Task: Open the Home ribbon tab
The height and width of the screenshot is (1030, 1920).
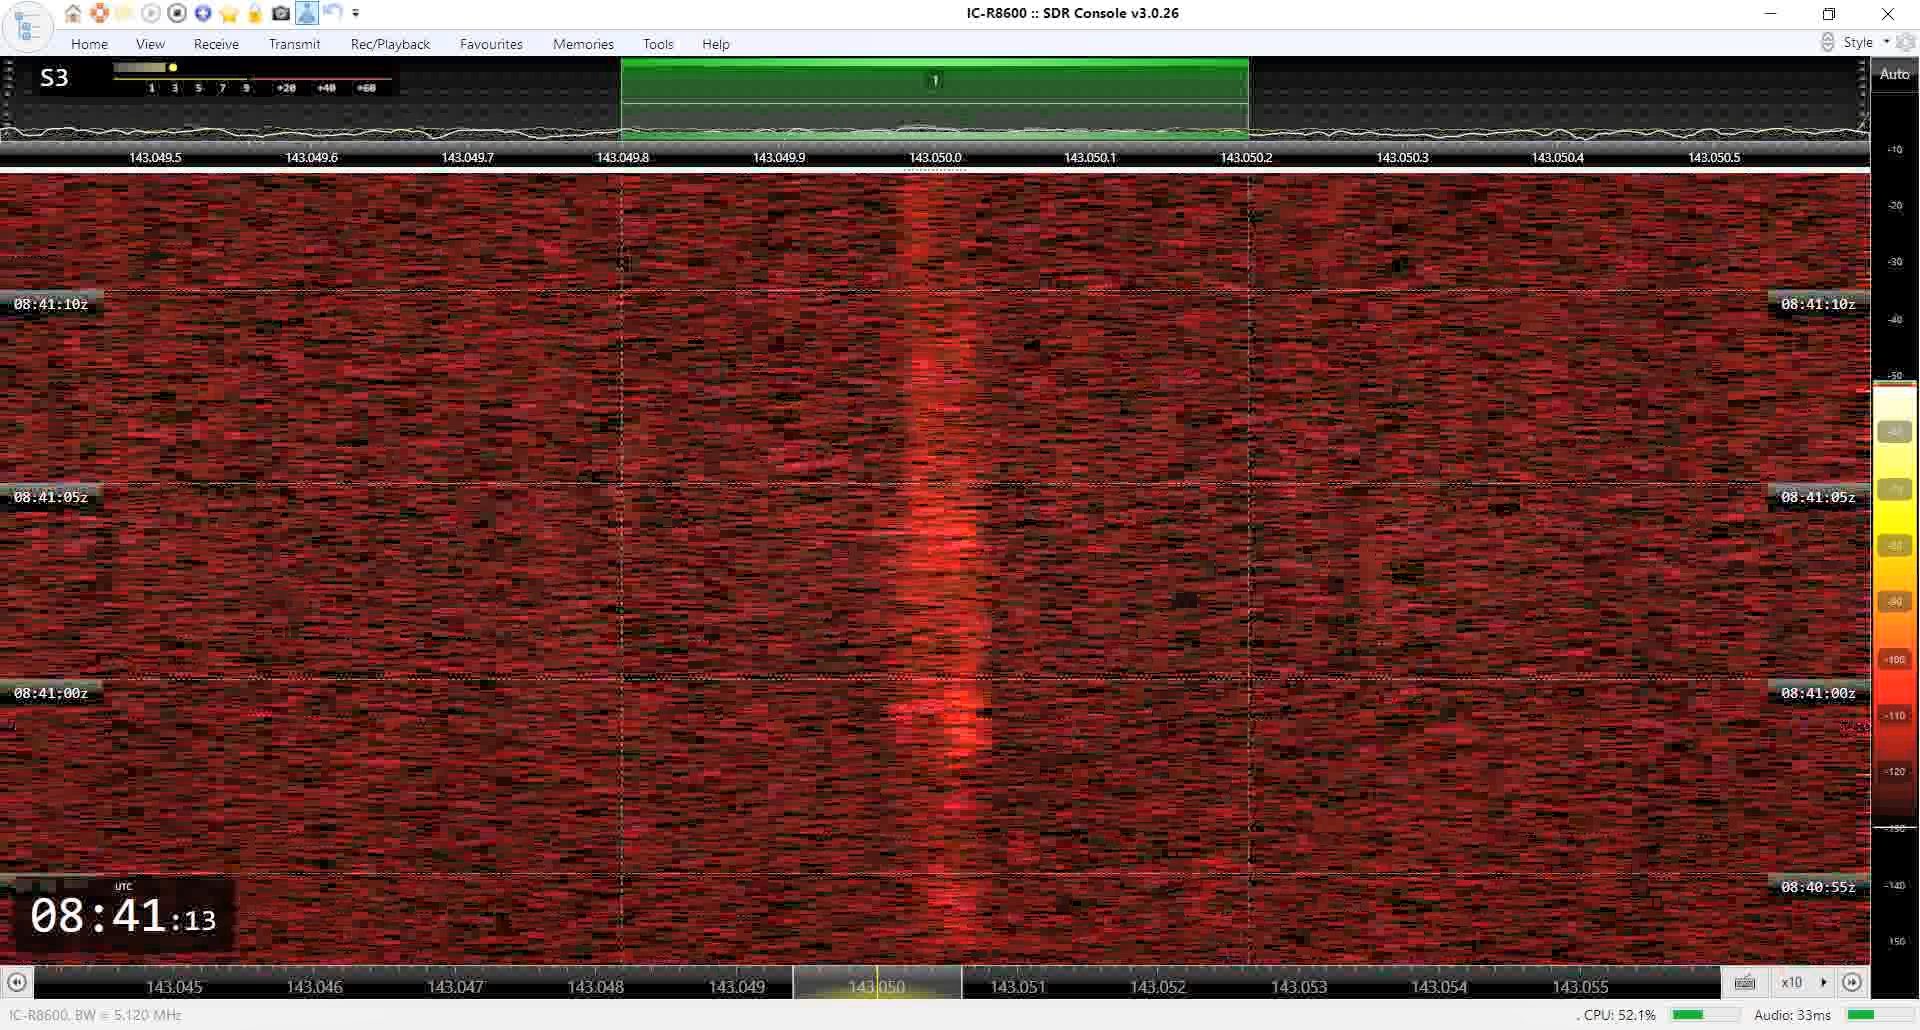Action: coord(89,44)
